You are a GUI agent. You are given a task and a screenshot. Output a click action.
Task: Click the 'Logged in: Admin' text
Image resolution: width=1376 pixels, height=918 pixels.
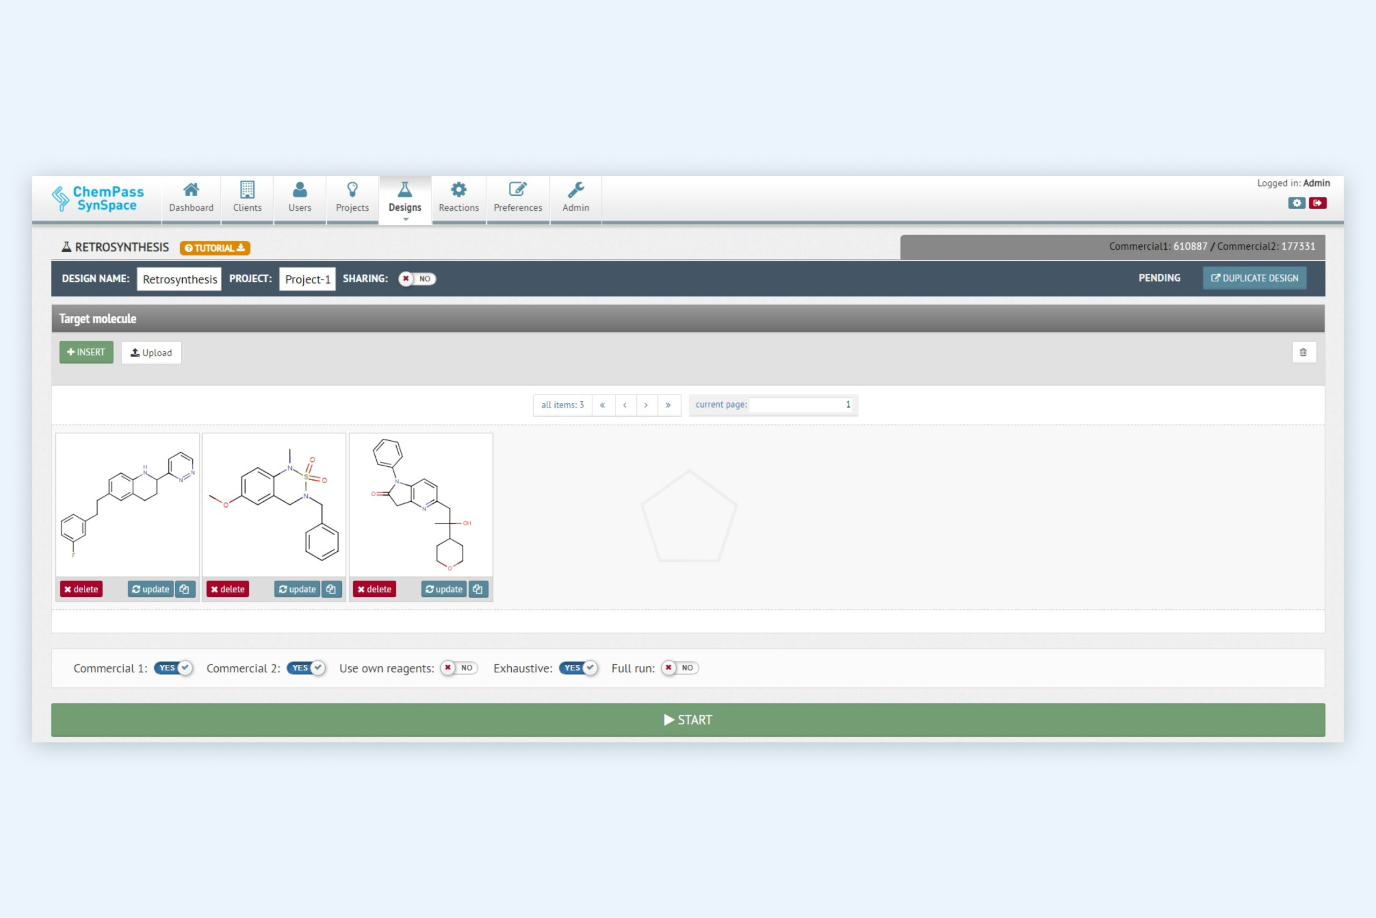[1293, 183]
